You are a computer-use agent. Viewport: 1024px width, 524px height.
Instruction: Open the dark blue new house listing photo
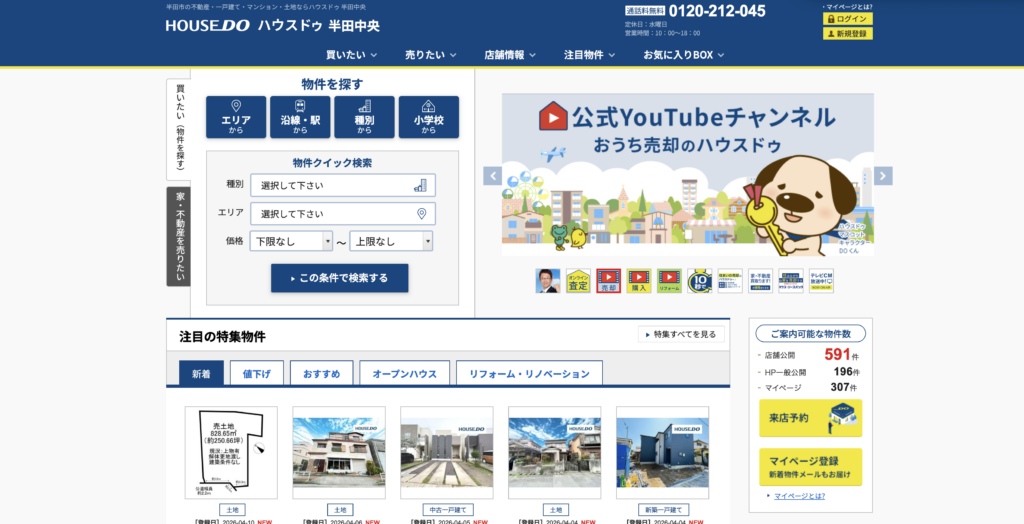tap(662, 453)
